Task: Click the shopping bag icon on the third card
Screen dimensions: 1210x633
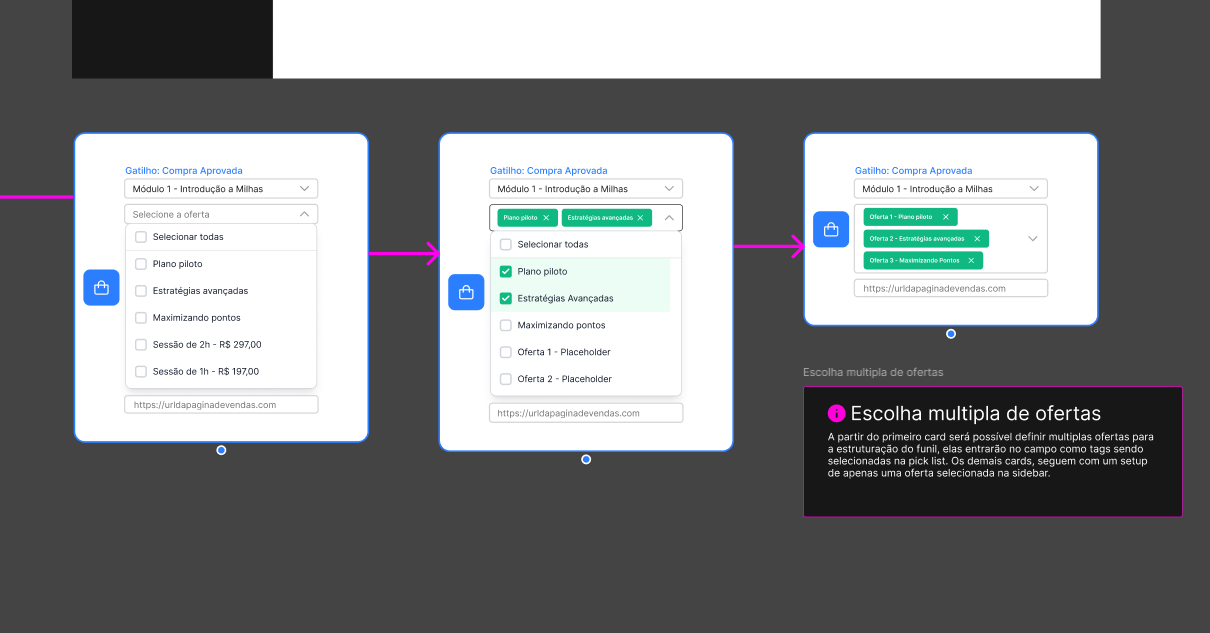Action: click(x=831, y=229)
